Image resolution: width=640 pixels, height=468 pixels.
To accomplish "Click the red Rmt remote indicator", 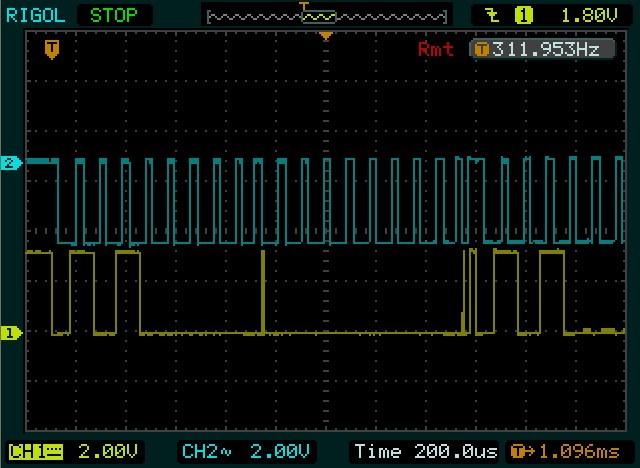I will coord(435,49).
